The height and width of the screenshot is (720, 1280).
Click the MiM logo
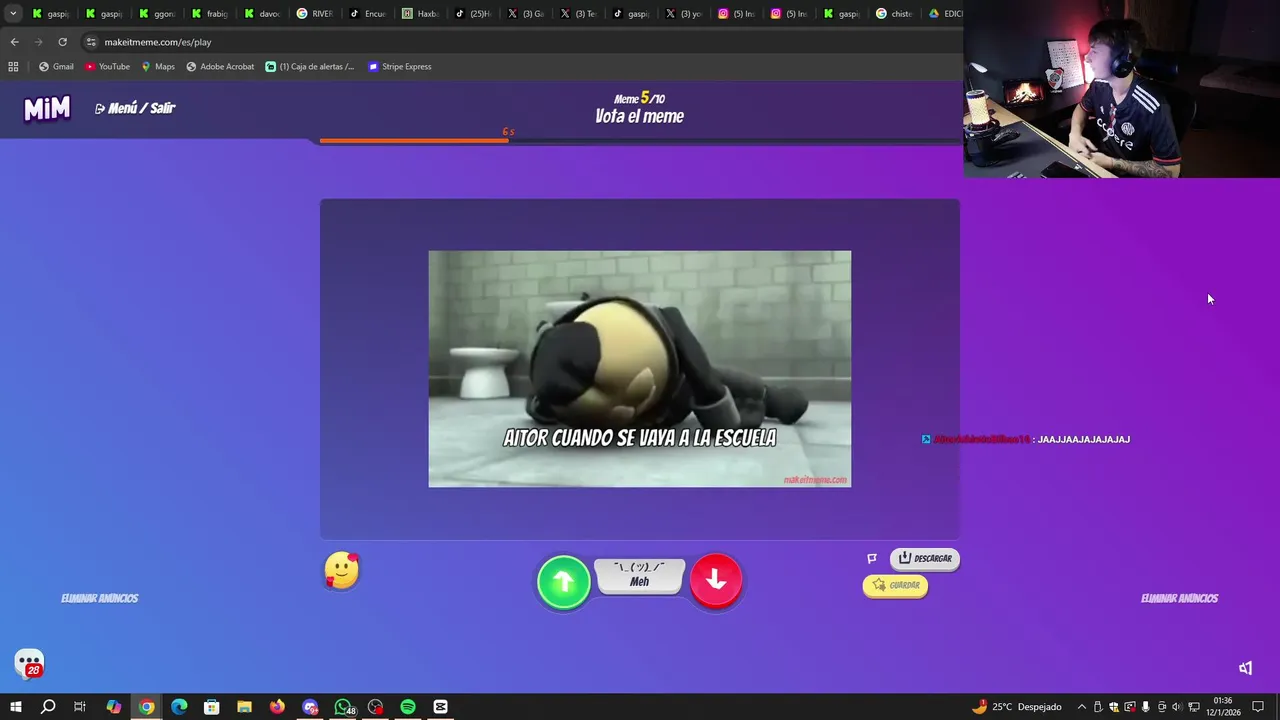click(47, 108)
